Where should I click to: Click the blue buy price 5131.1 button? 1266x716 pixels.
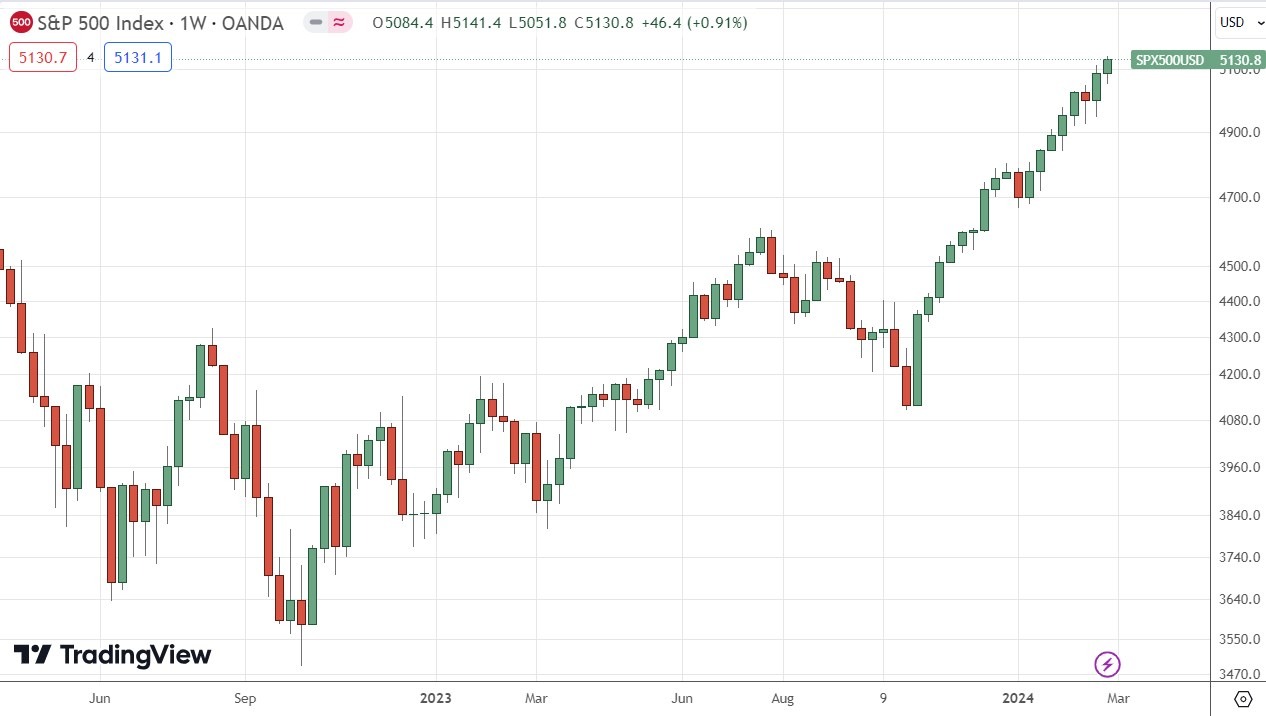click(138, 58)
